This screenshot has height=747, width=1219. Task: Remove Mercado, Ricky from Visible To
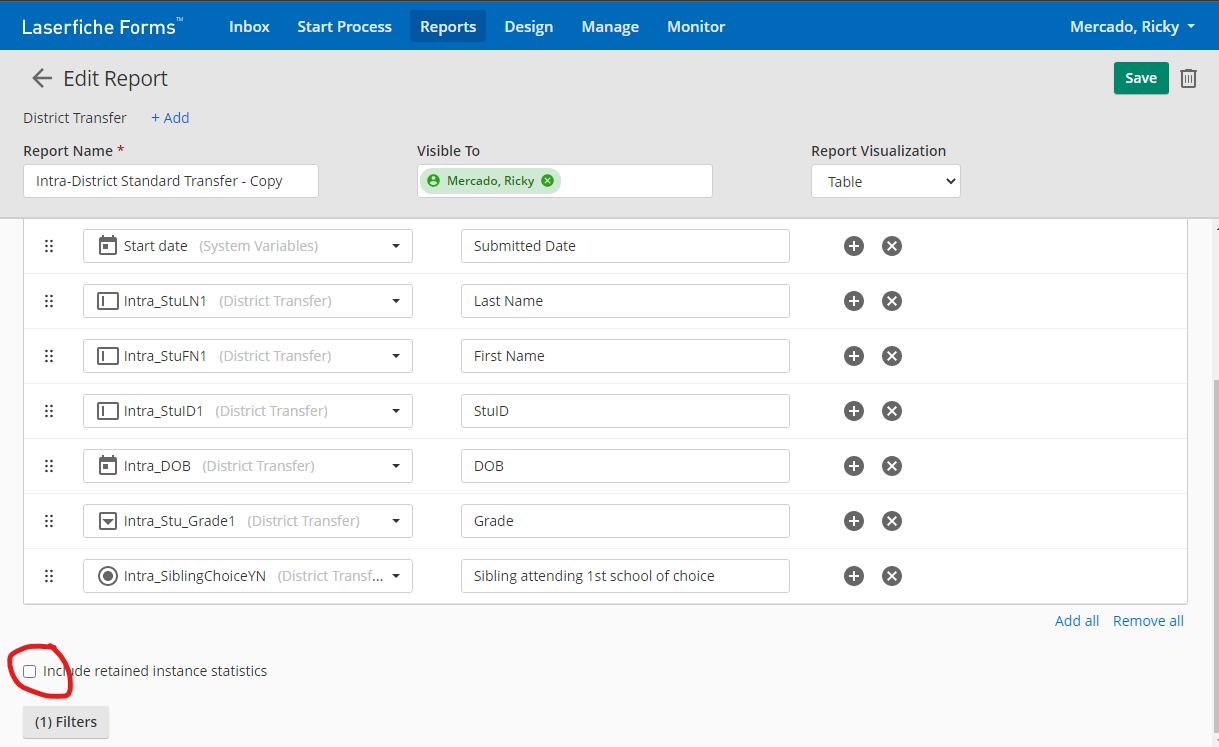pyautogui.click(x=547, y=181)
